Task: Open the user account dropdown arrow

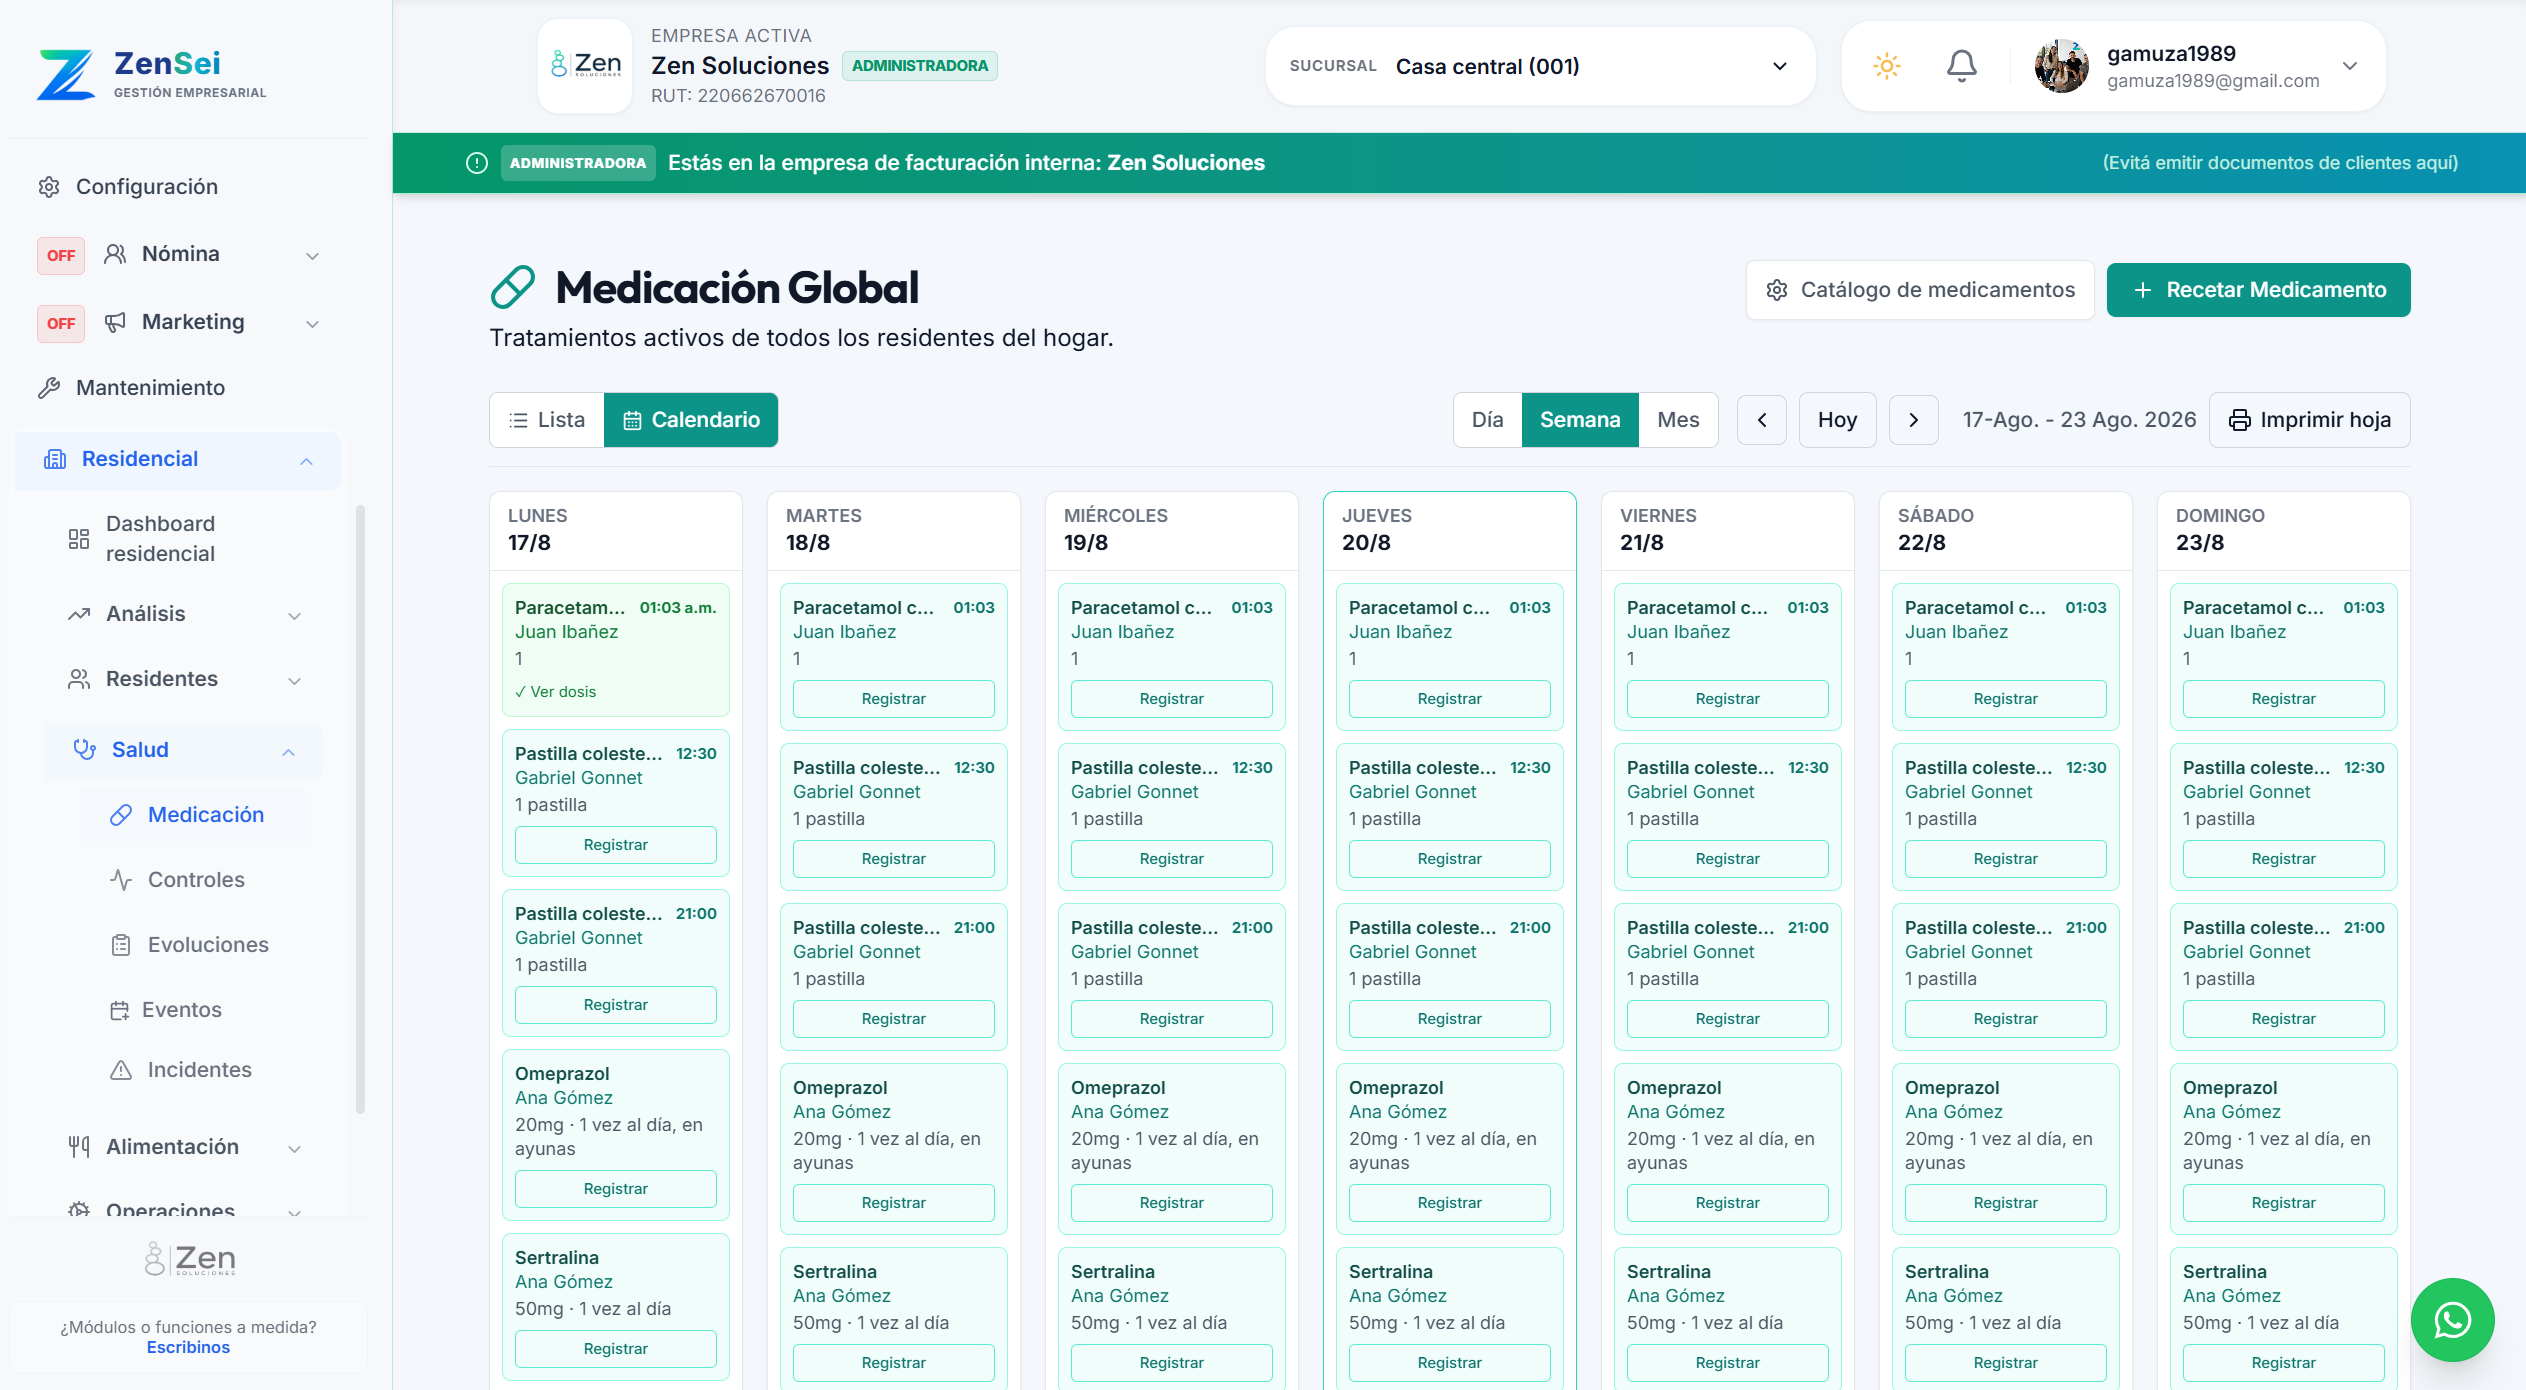Action: coord(2350,67)
